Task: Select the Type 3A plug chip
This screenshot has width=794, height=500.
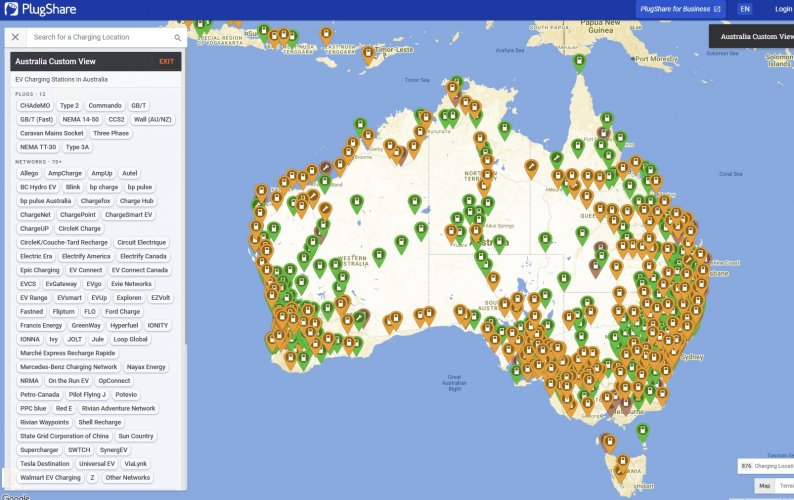Action: tap(77, 147)
